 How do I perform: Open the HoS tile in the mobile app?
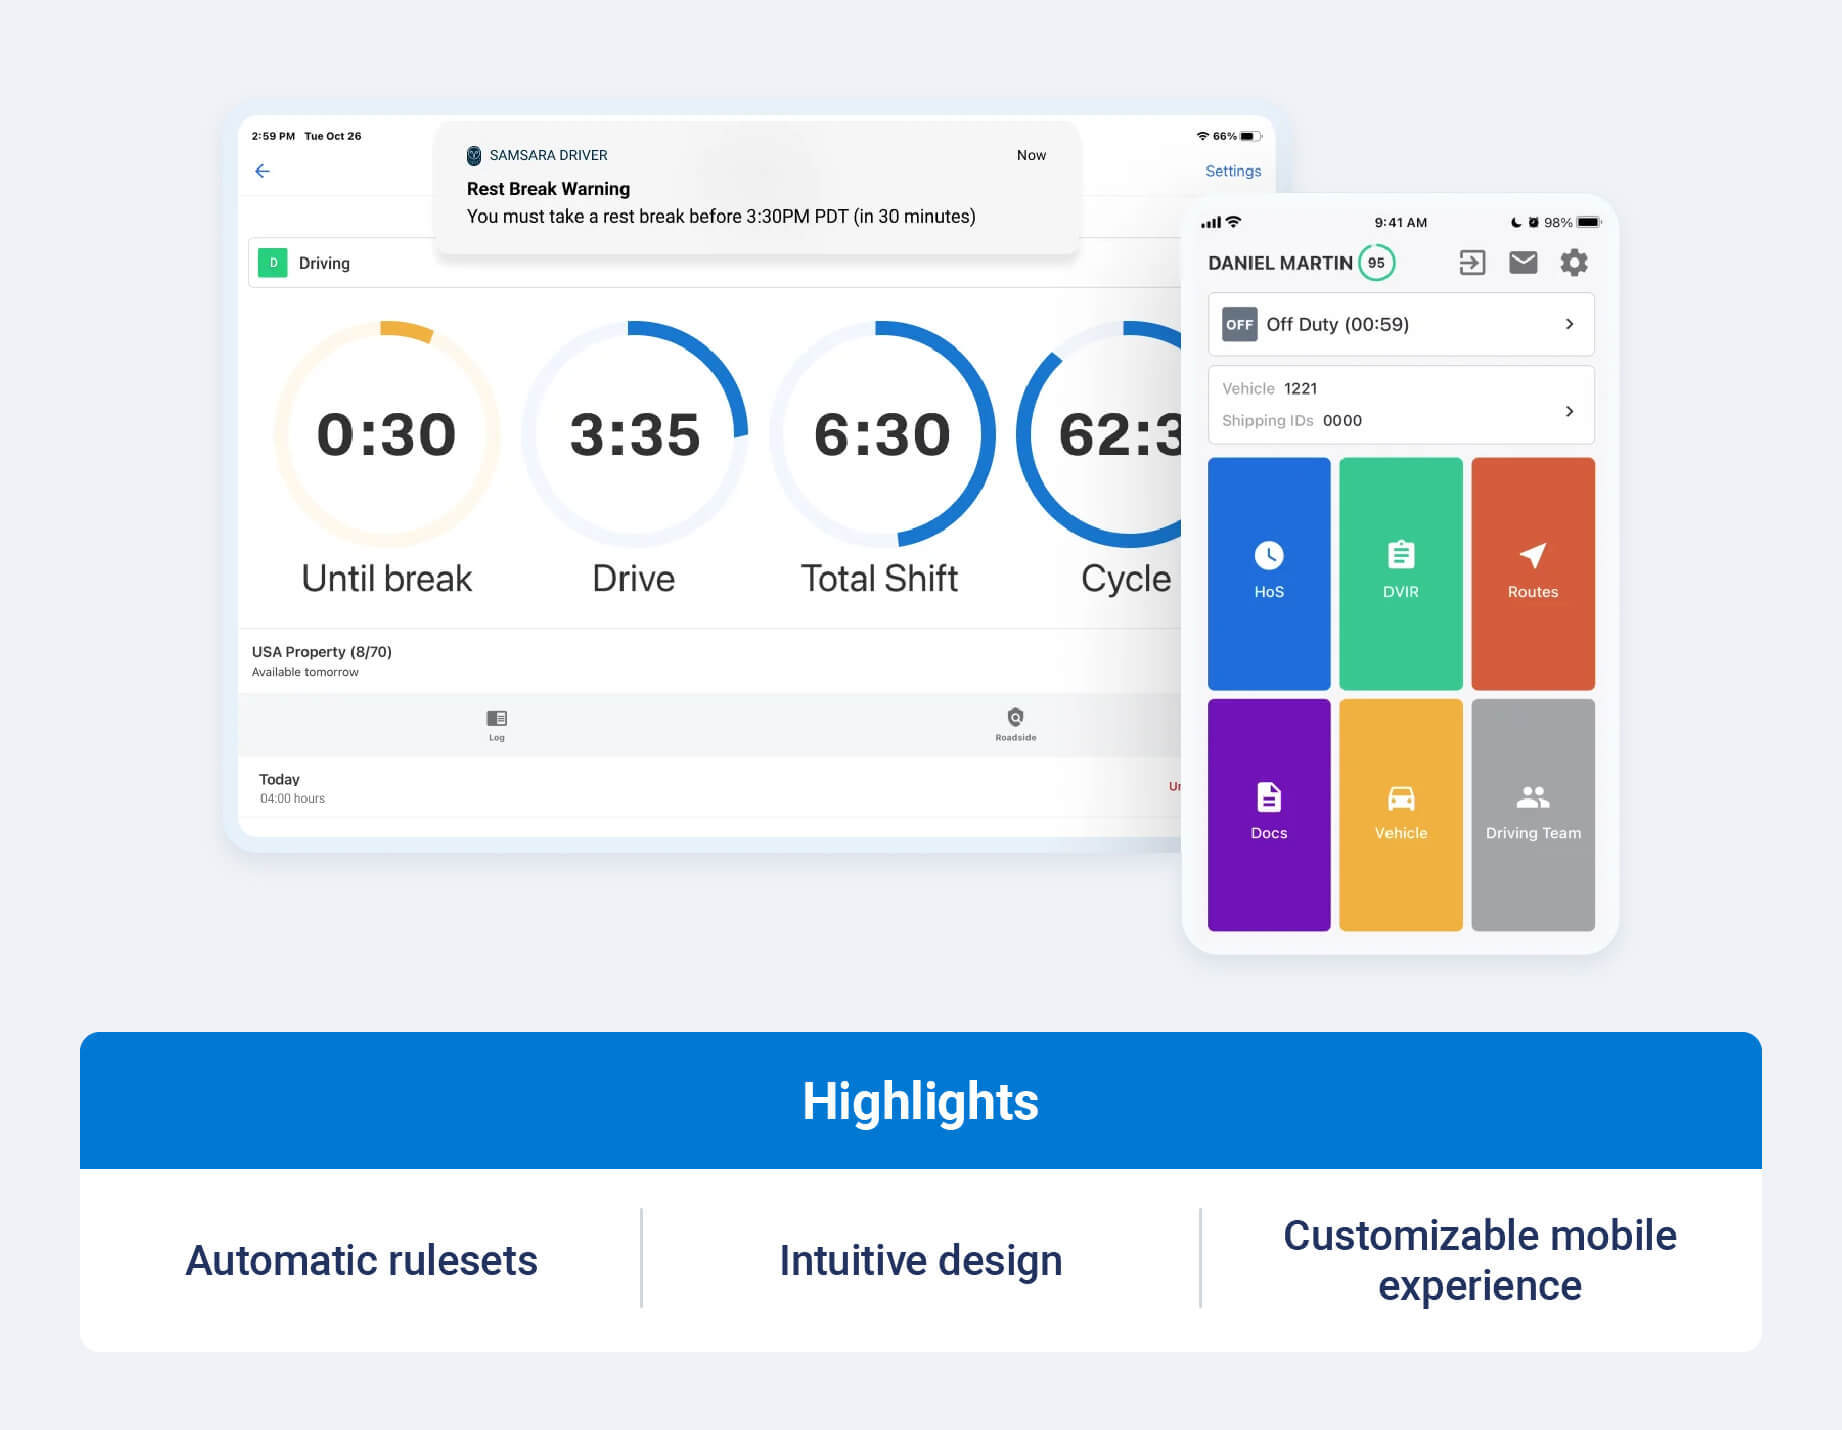coord(1268,574)
